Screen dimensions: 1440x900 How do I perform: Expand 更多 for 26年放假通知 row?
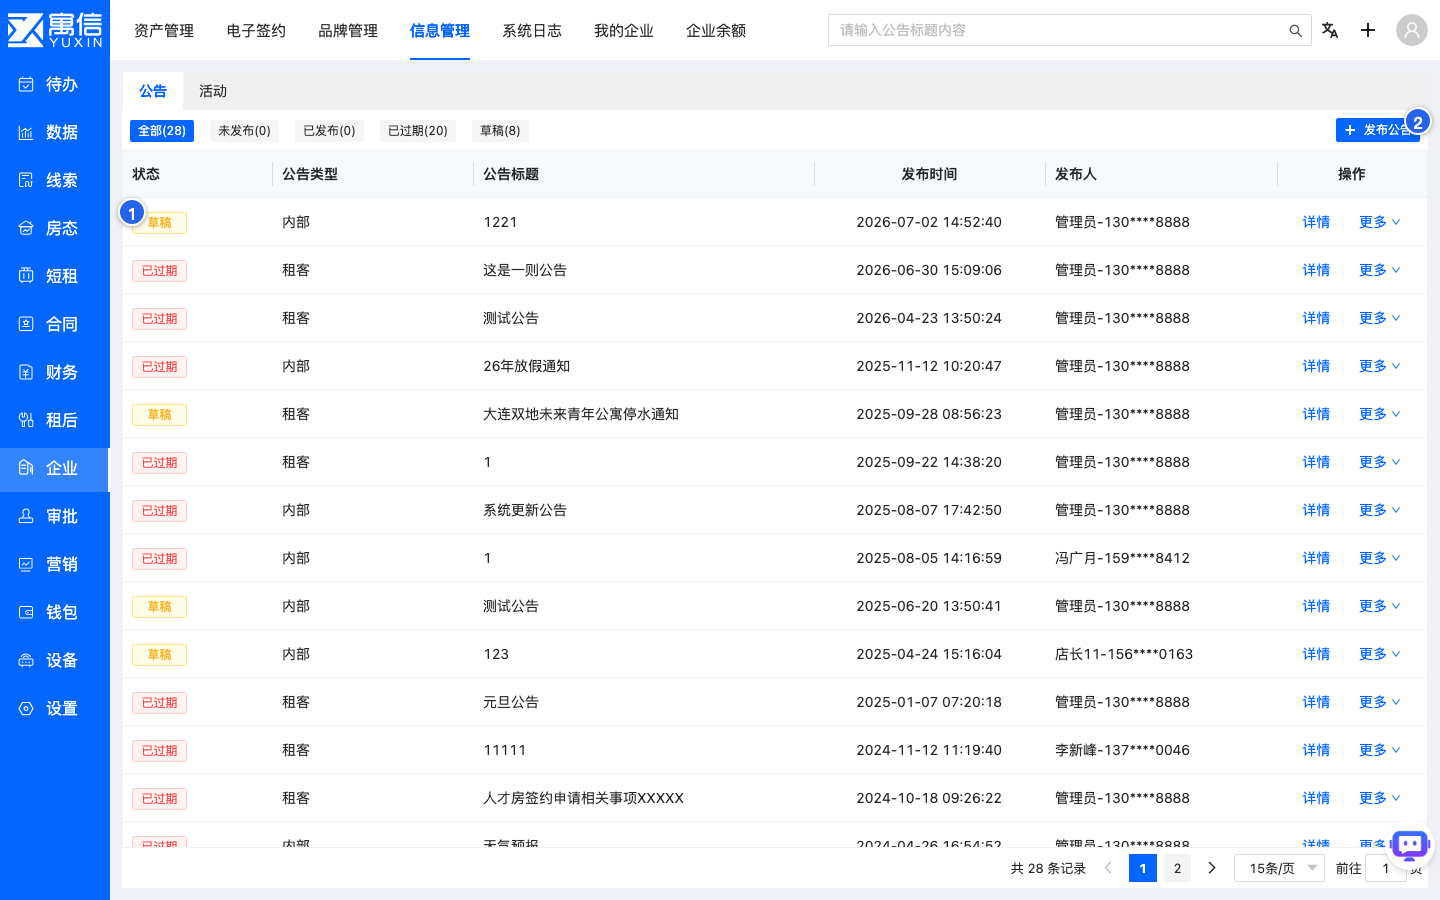[x=1379, y=366]
